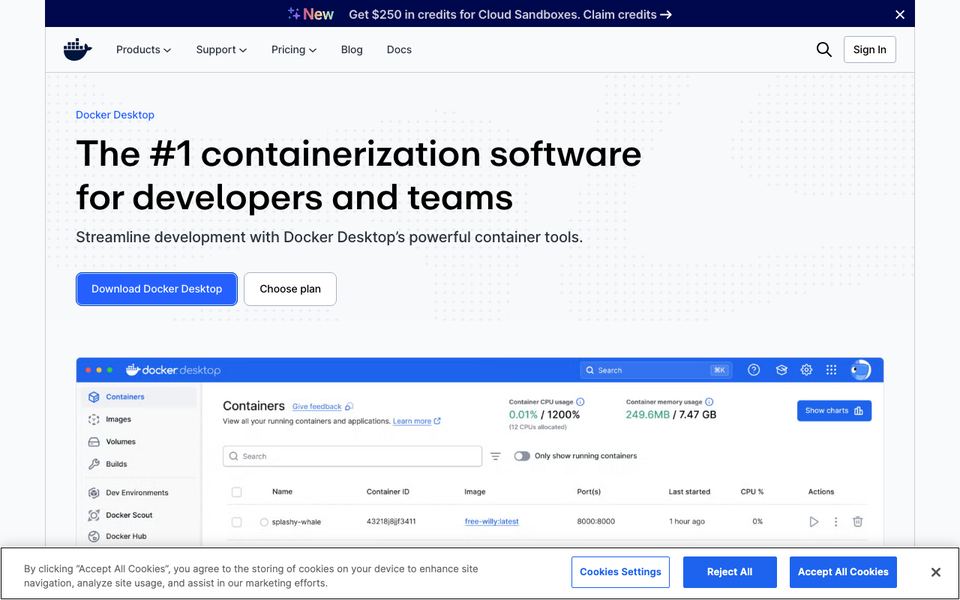This screenshot has height=600, width=960.
Task: Start the splashy-whale container
Action: point(814,522)
